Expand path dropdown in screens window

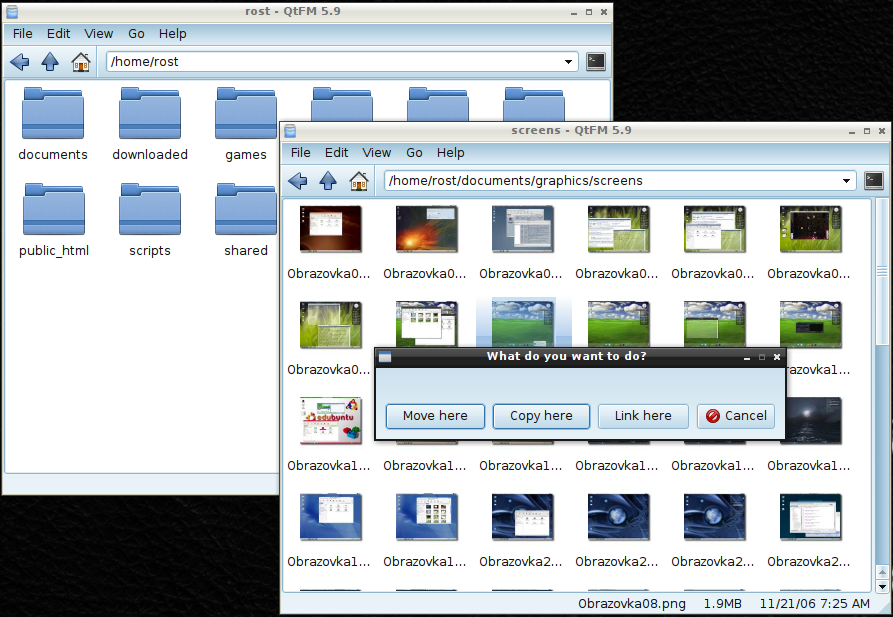pyautogui.click(x=846, y=181)
